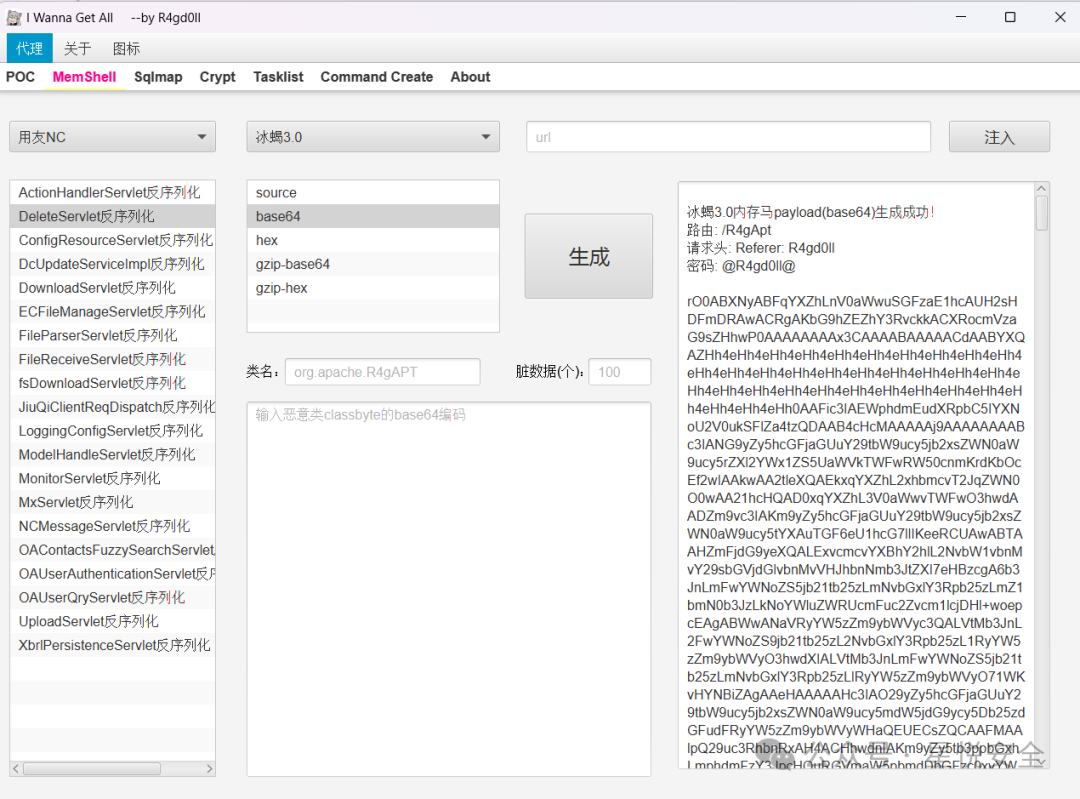The height and width of the screenshot is (799, 1080).
Task: Click the servlet list horizontal scrollbar thumb
Action: (92, 768)
